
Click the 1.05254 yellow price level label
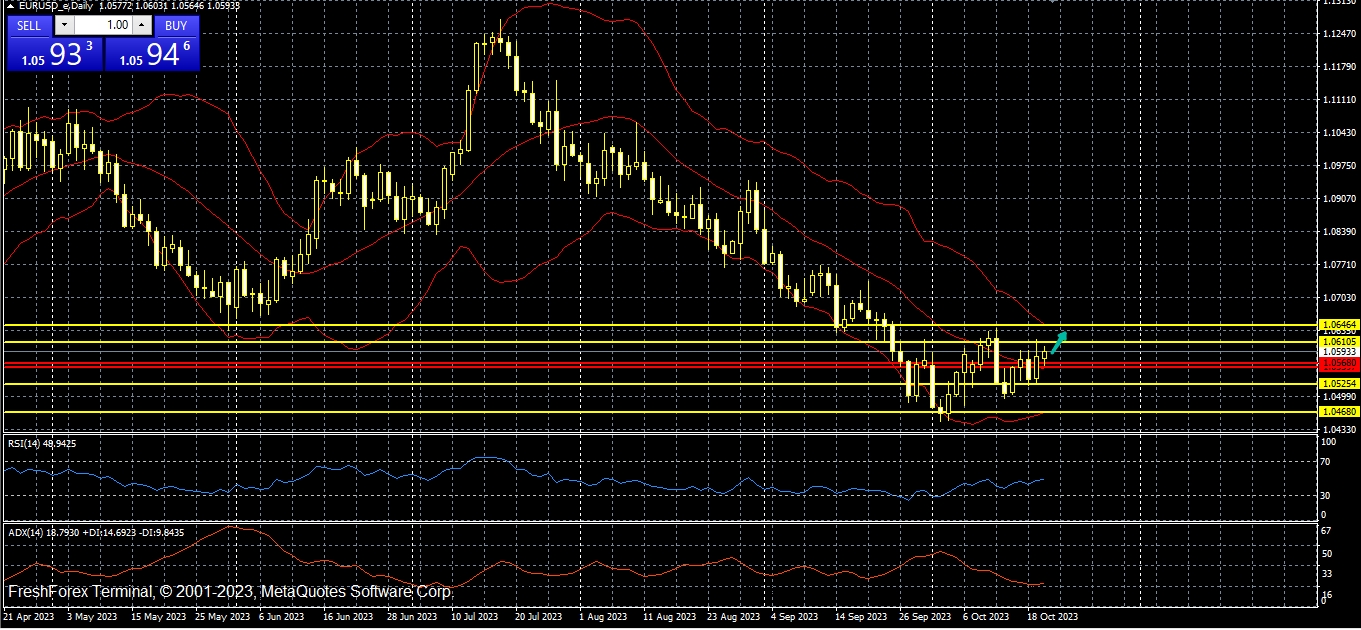tap(1338, 384)
